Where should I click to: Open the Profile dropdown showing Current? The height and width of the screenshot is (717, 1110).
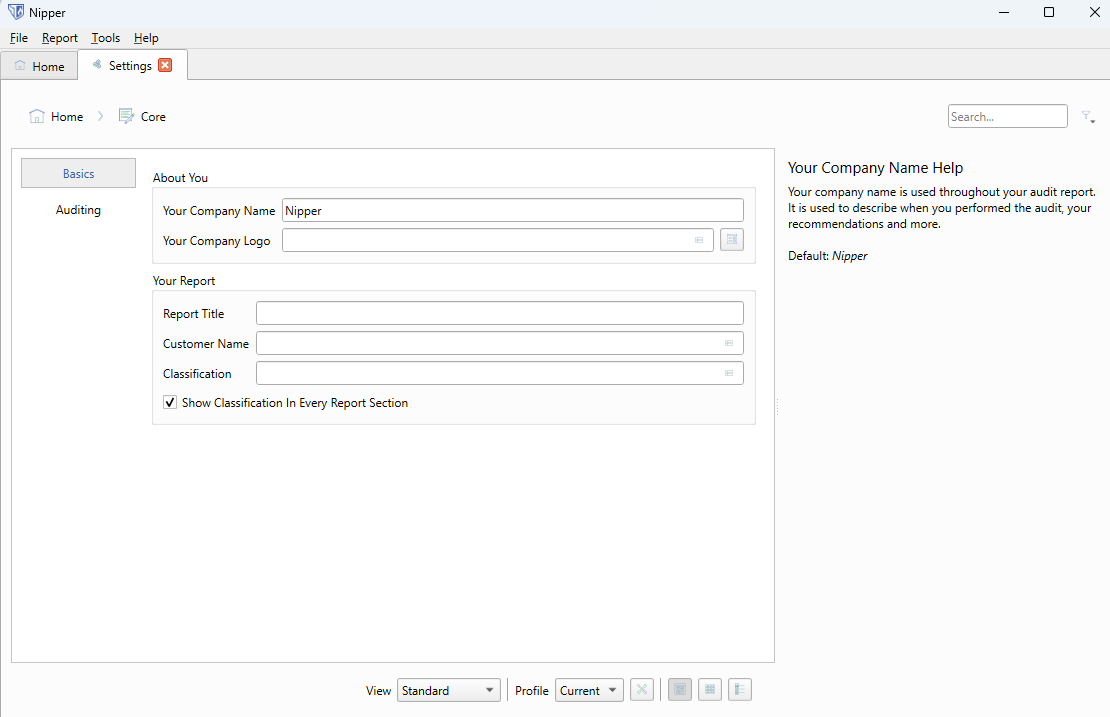589,689
